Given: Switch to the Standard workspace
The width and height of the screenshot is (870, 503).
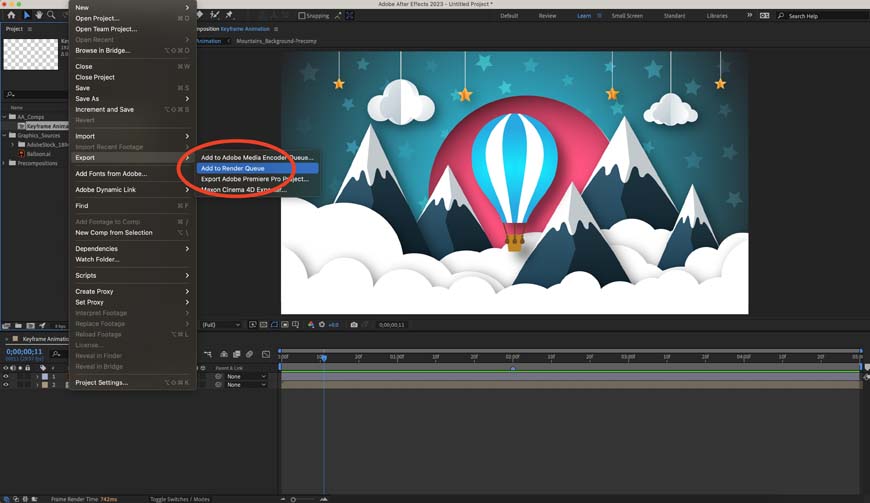Looking at the screenshot, I should click(674, 16).
